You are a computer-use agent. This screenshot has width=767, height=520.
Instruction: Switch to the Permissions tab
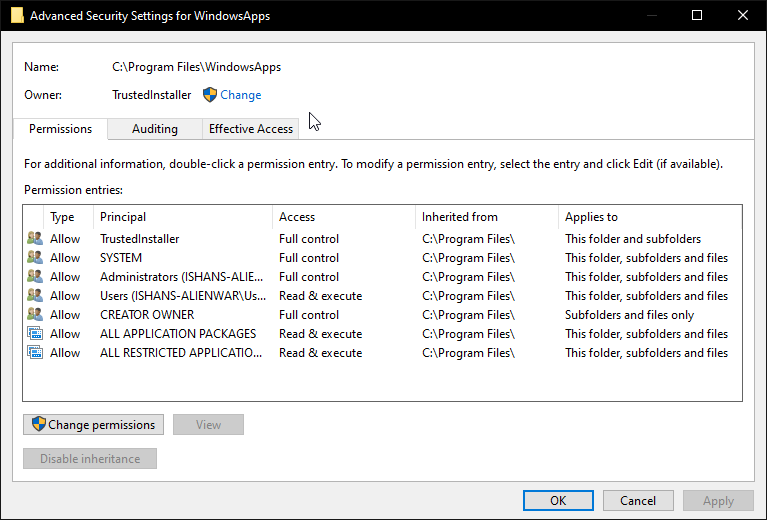click(61, 129)
